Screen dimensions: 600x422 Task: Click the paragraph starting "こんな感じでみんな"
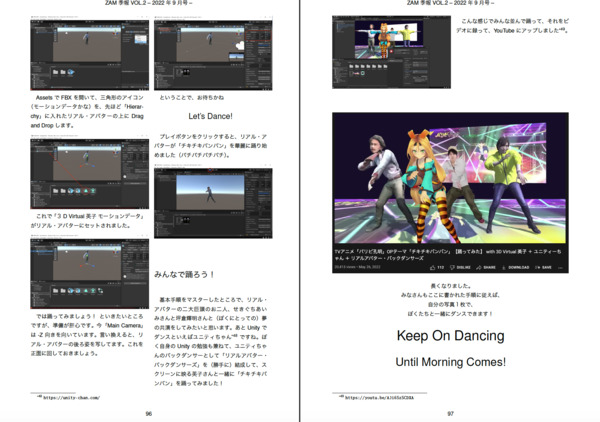point(512,26)
